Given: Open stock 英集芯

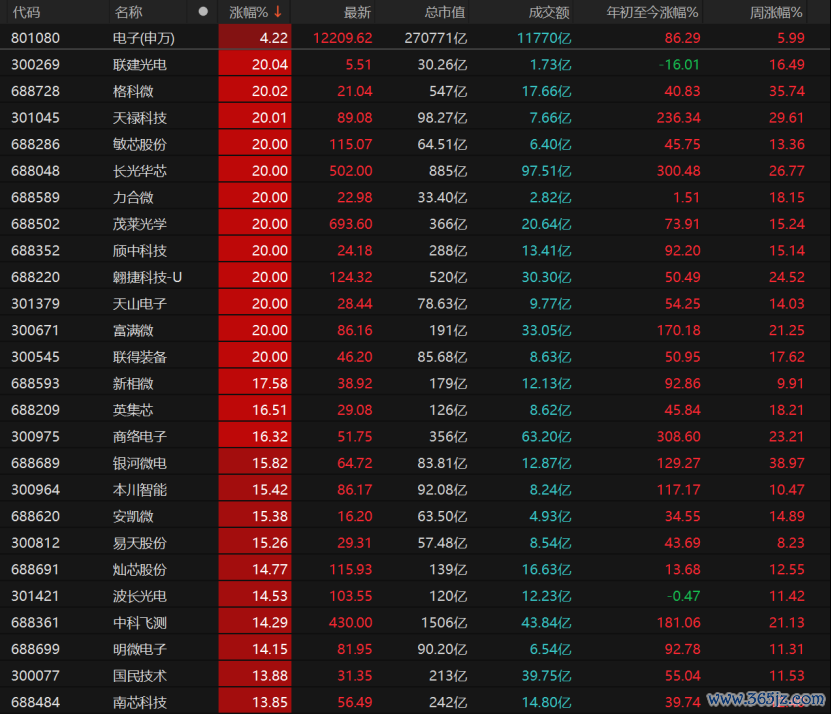Looking at the screenshot, I should [x=133, y=410].
